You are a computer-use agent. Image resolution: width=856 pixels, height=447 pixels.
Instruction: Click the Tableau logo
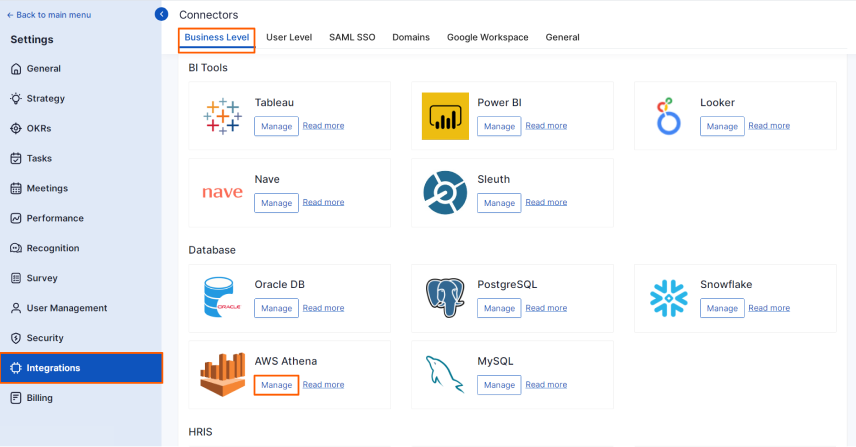point(222,116)
